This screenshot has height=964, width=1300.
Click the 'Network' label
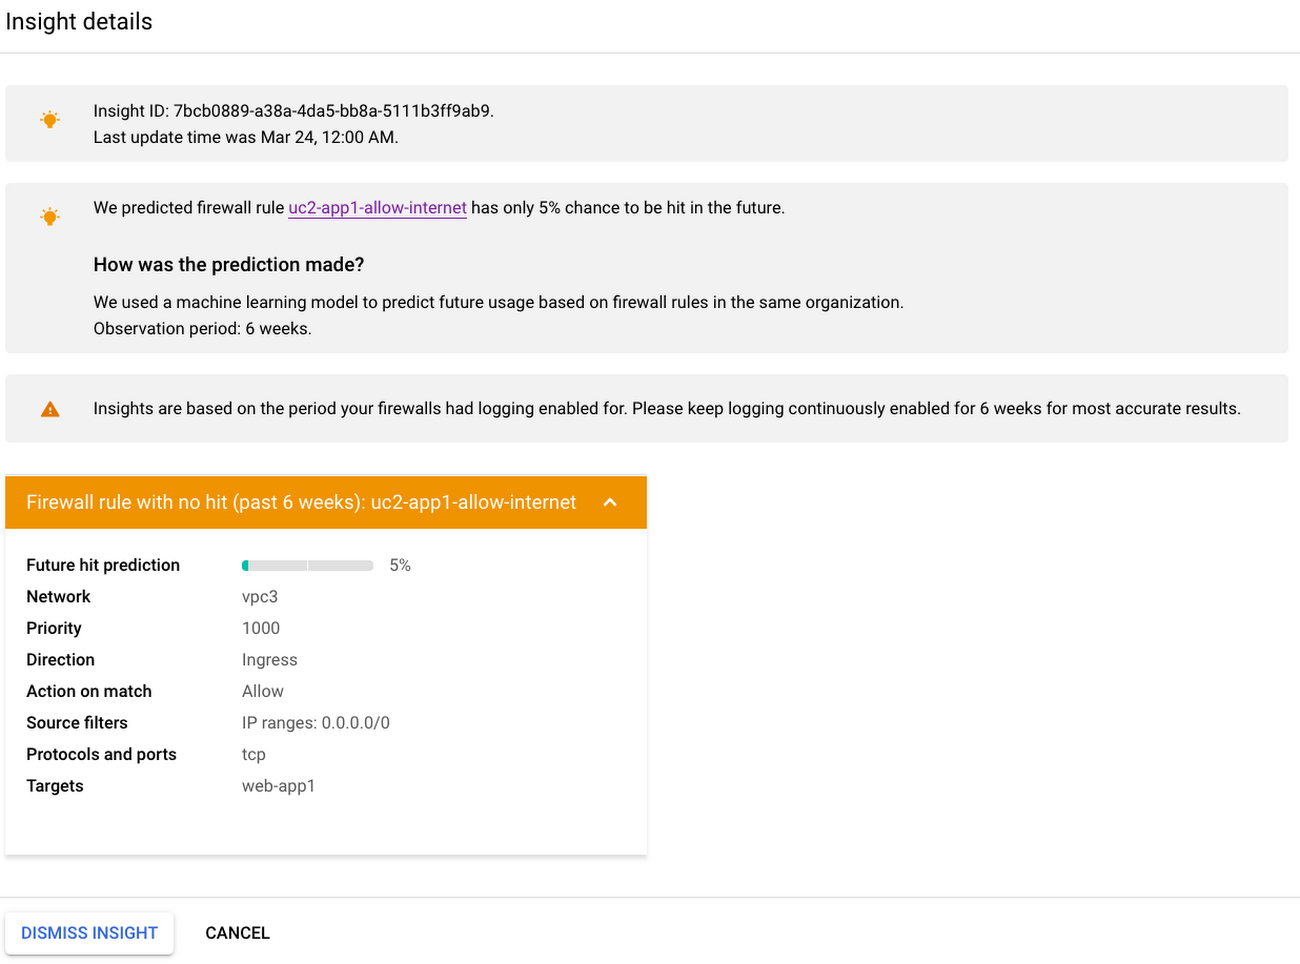(58, 596)
